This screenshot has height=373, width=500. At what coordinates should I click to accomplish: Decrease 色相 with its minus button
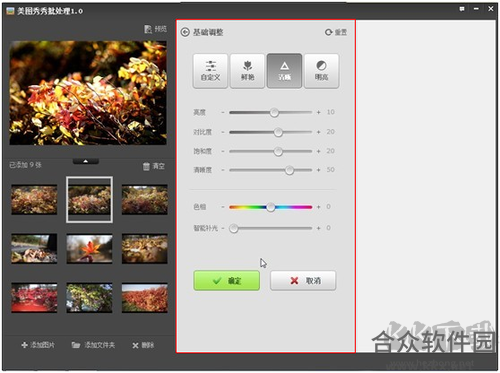click(x=223, y=207)
